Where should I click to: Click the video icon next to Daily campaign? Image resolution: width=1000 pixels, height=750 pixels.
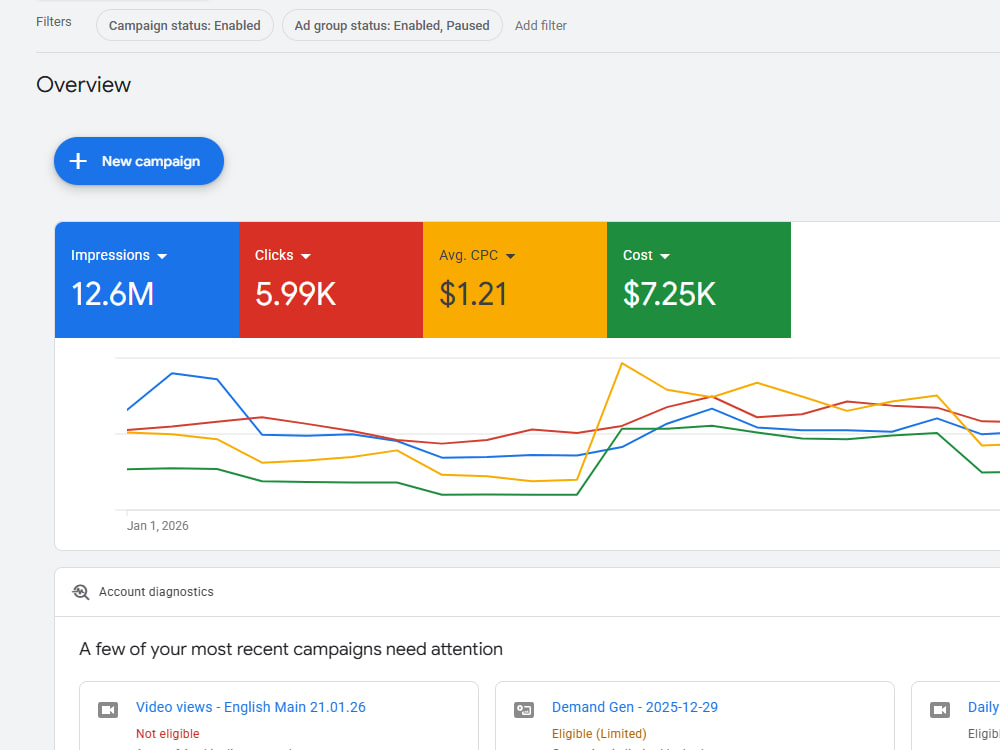[939, 710]
